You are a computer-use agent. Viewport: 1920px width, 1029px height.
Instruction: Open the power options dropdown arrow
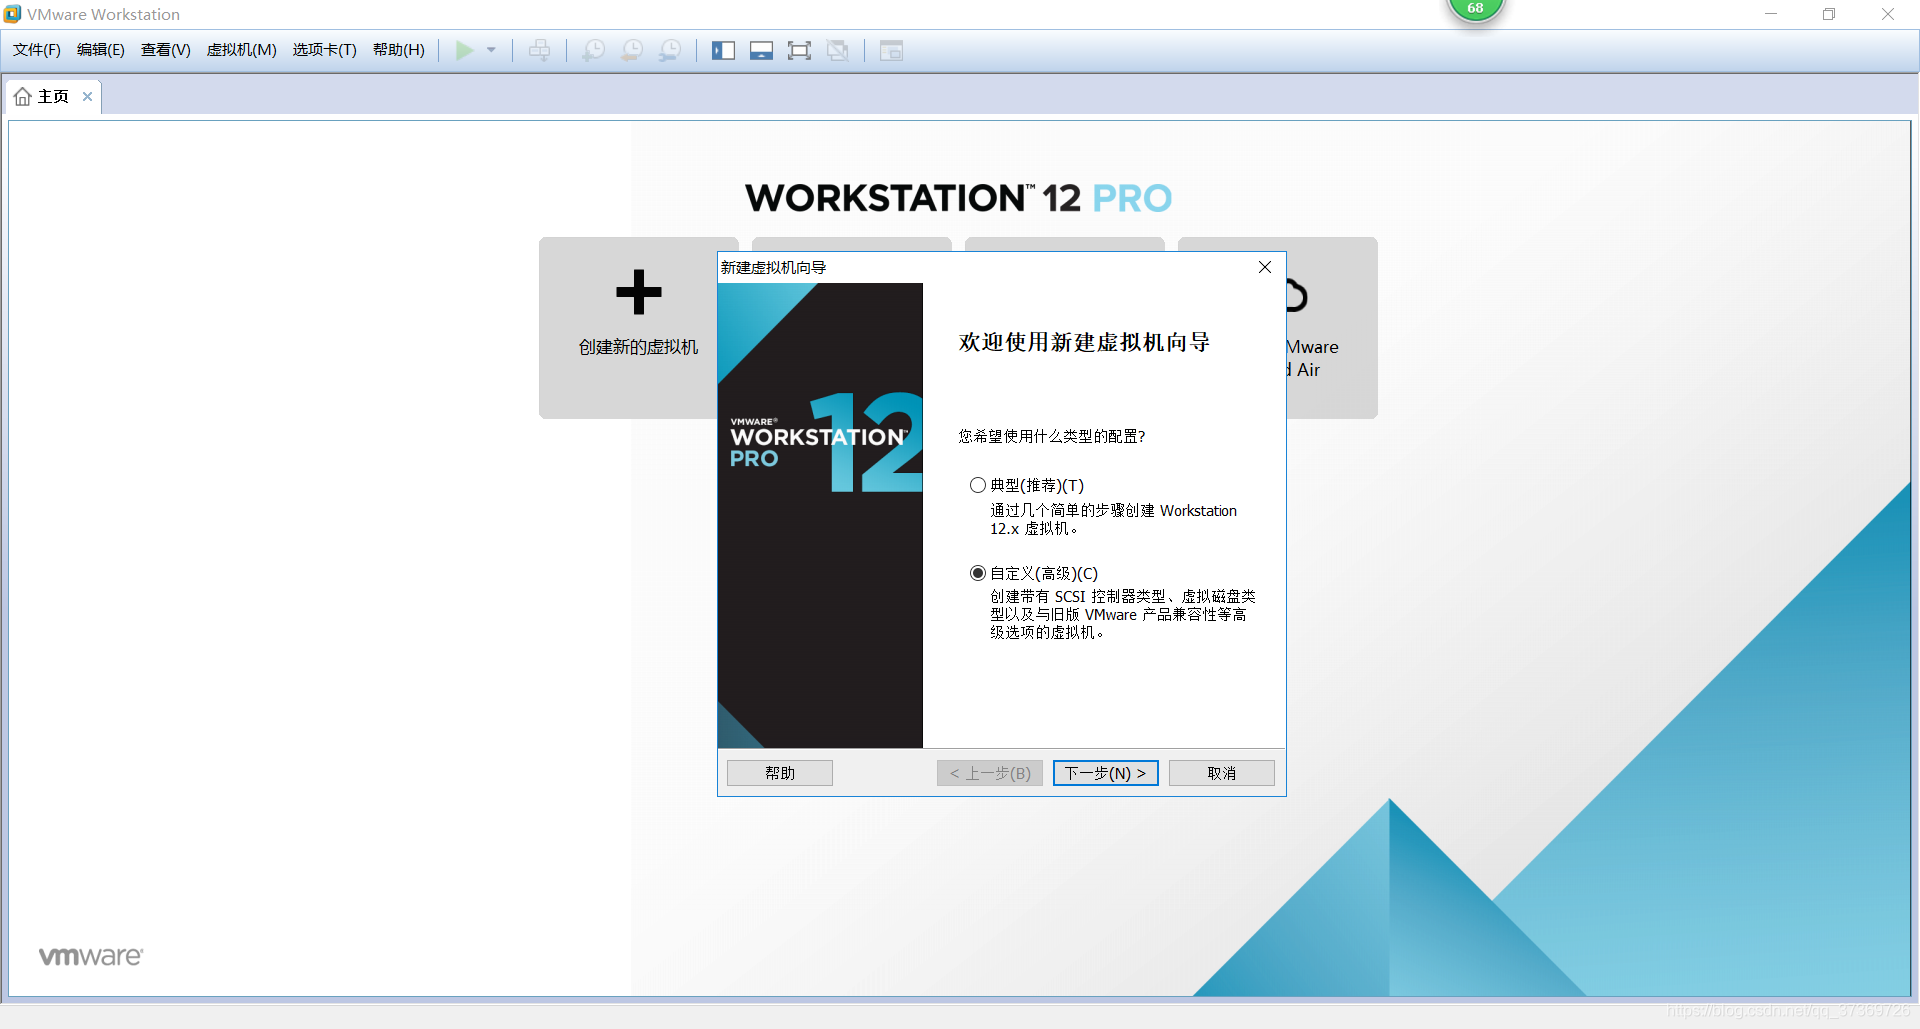(x=491, y=50)
